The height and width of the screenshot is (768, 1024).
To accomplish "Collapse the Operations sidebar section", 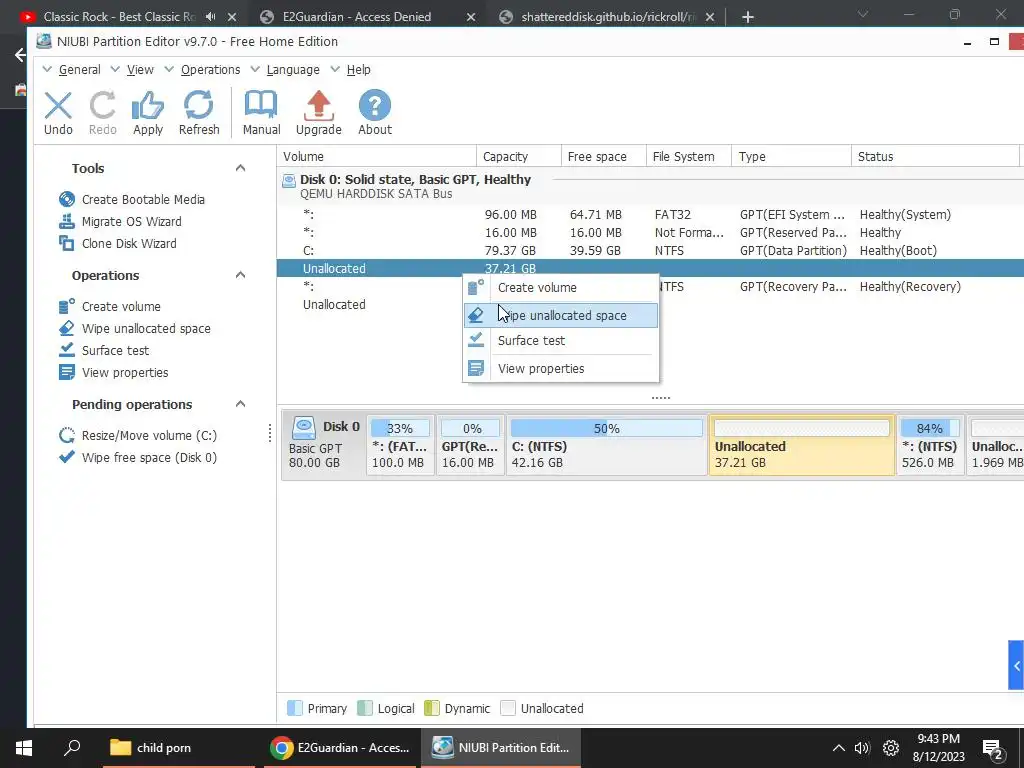I will [x=240, y=275].
